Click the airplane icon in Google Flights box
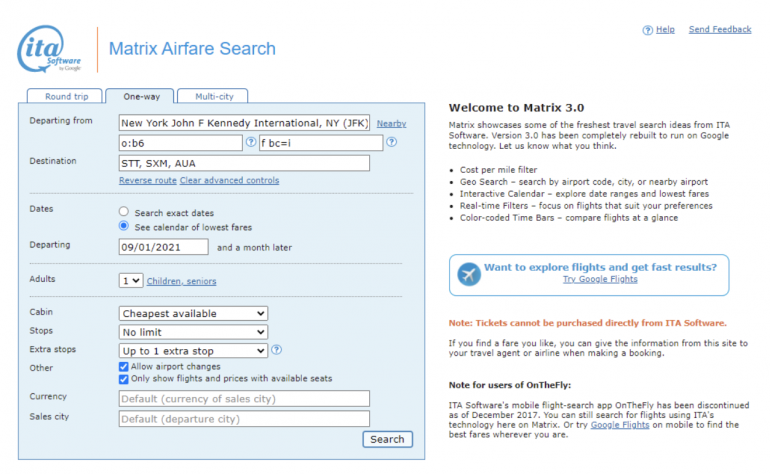Screen dimensions: 770x474 (x=468, y=274)
